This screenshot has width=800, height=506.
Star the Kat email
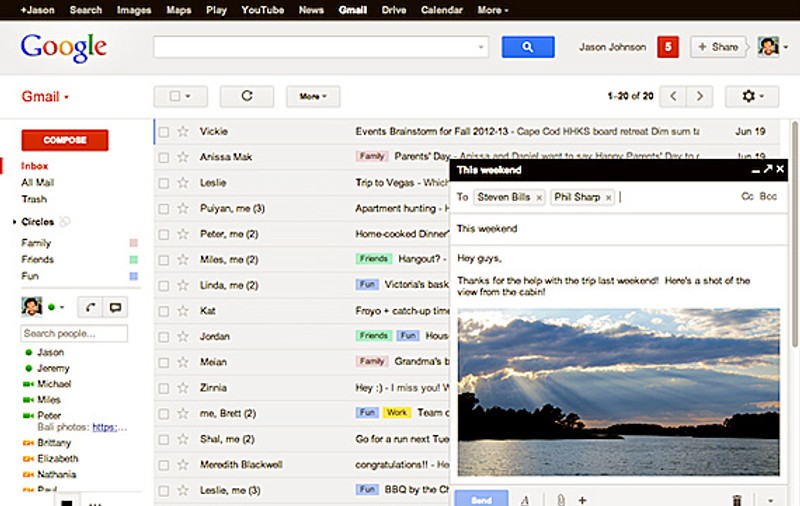point(183,311)
